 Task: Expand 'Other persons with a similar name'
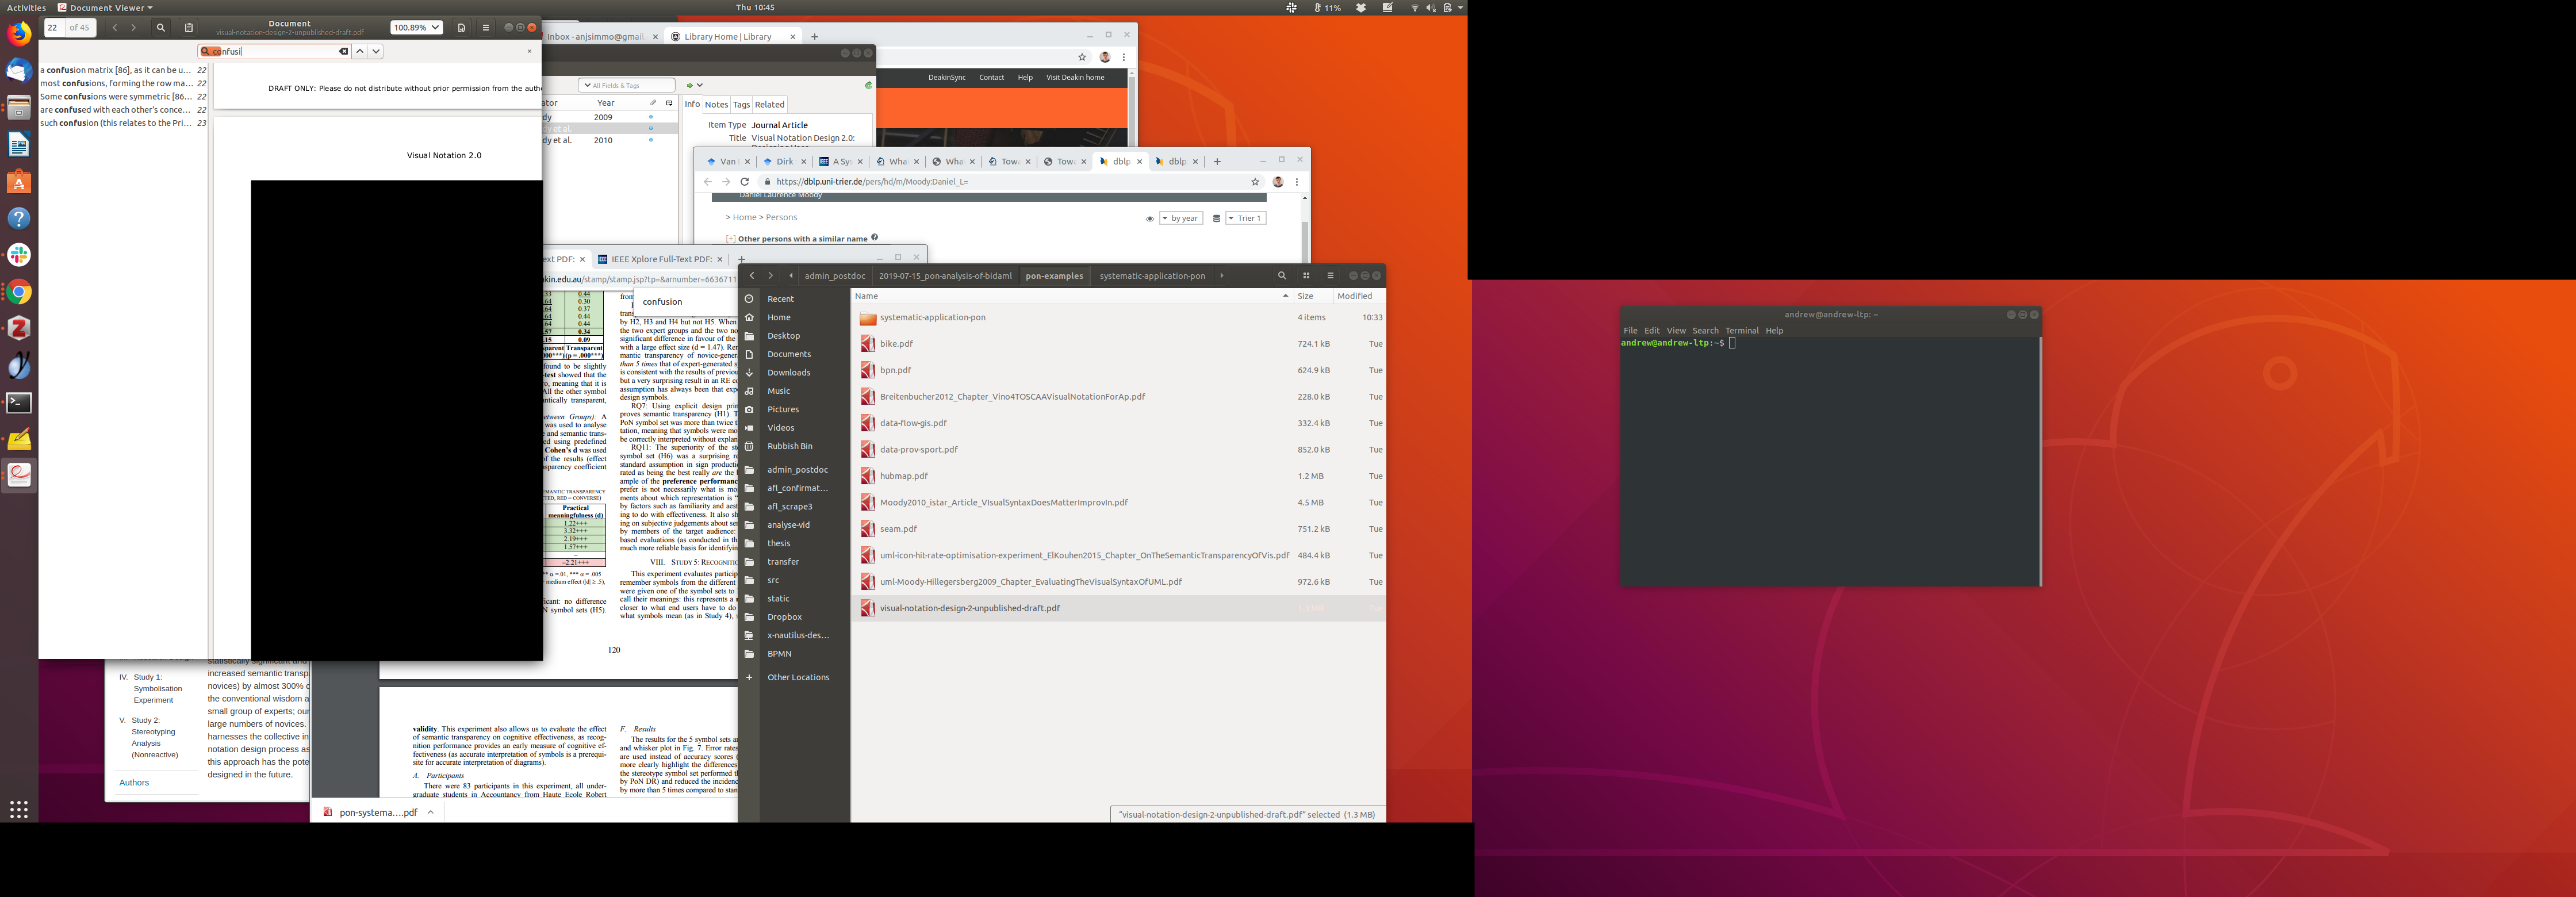tap(731, 239)
